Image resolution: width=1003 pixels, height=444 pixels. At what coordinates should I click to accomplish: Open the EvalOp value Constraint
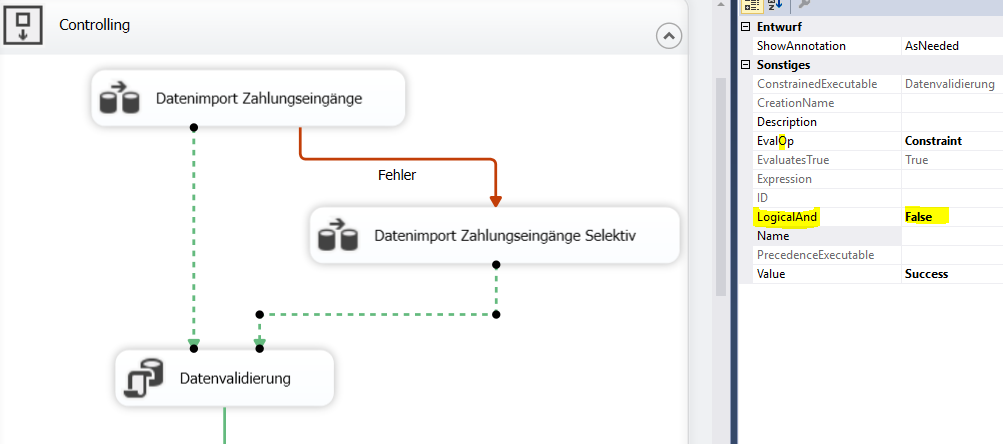[950, 141]
